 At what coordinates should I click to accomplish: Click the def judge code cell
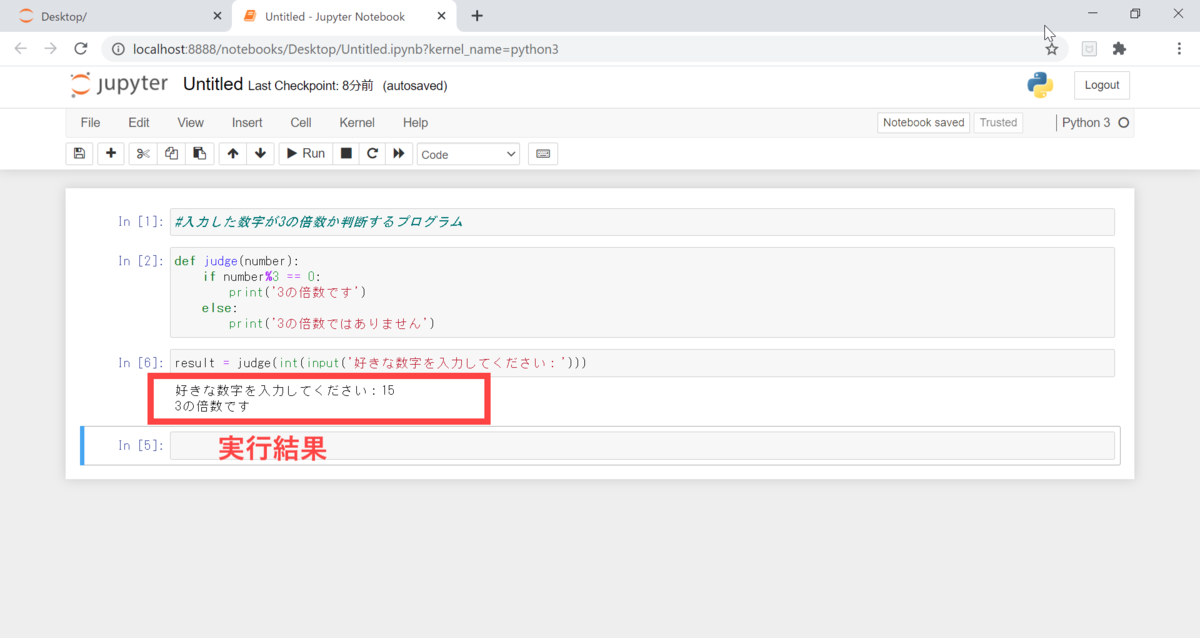pos(642,292)
